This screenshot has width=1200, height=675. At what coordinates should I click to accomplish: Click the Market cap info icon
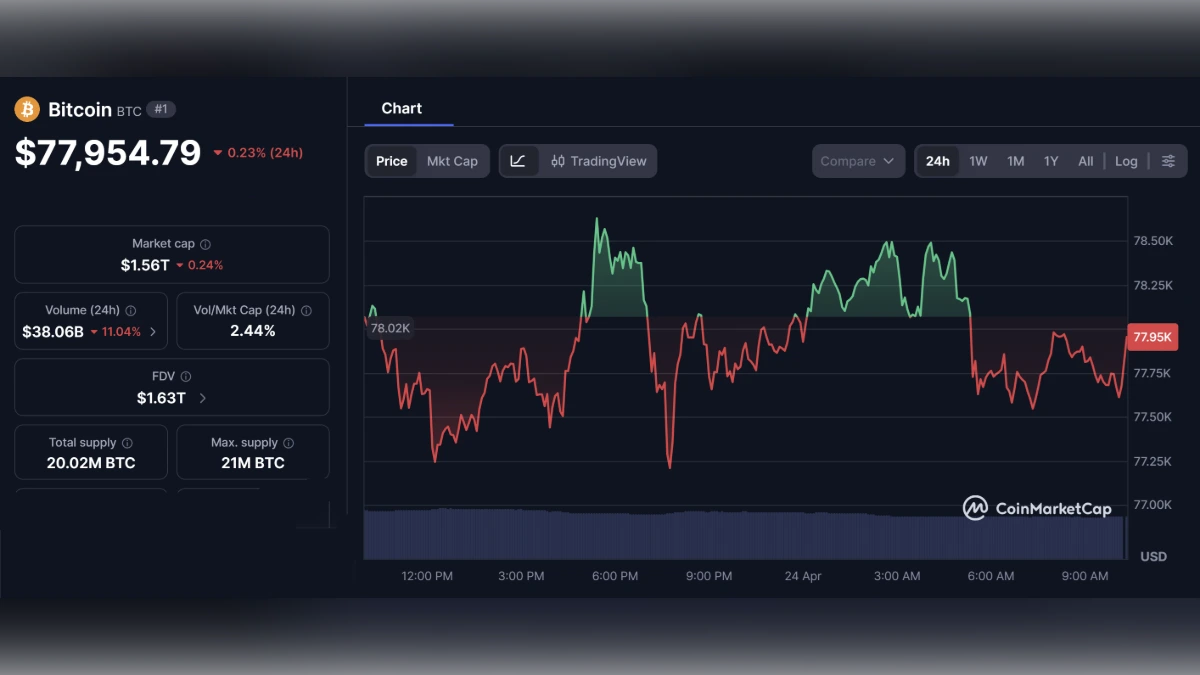pos(206,244)
